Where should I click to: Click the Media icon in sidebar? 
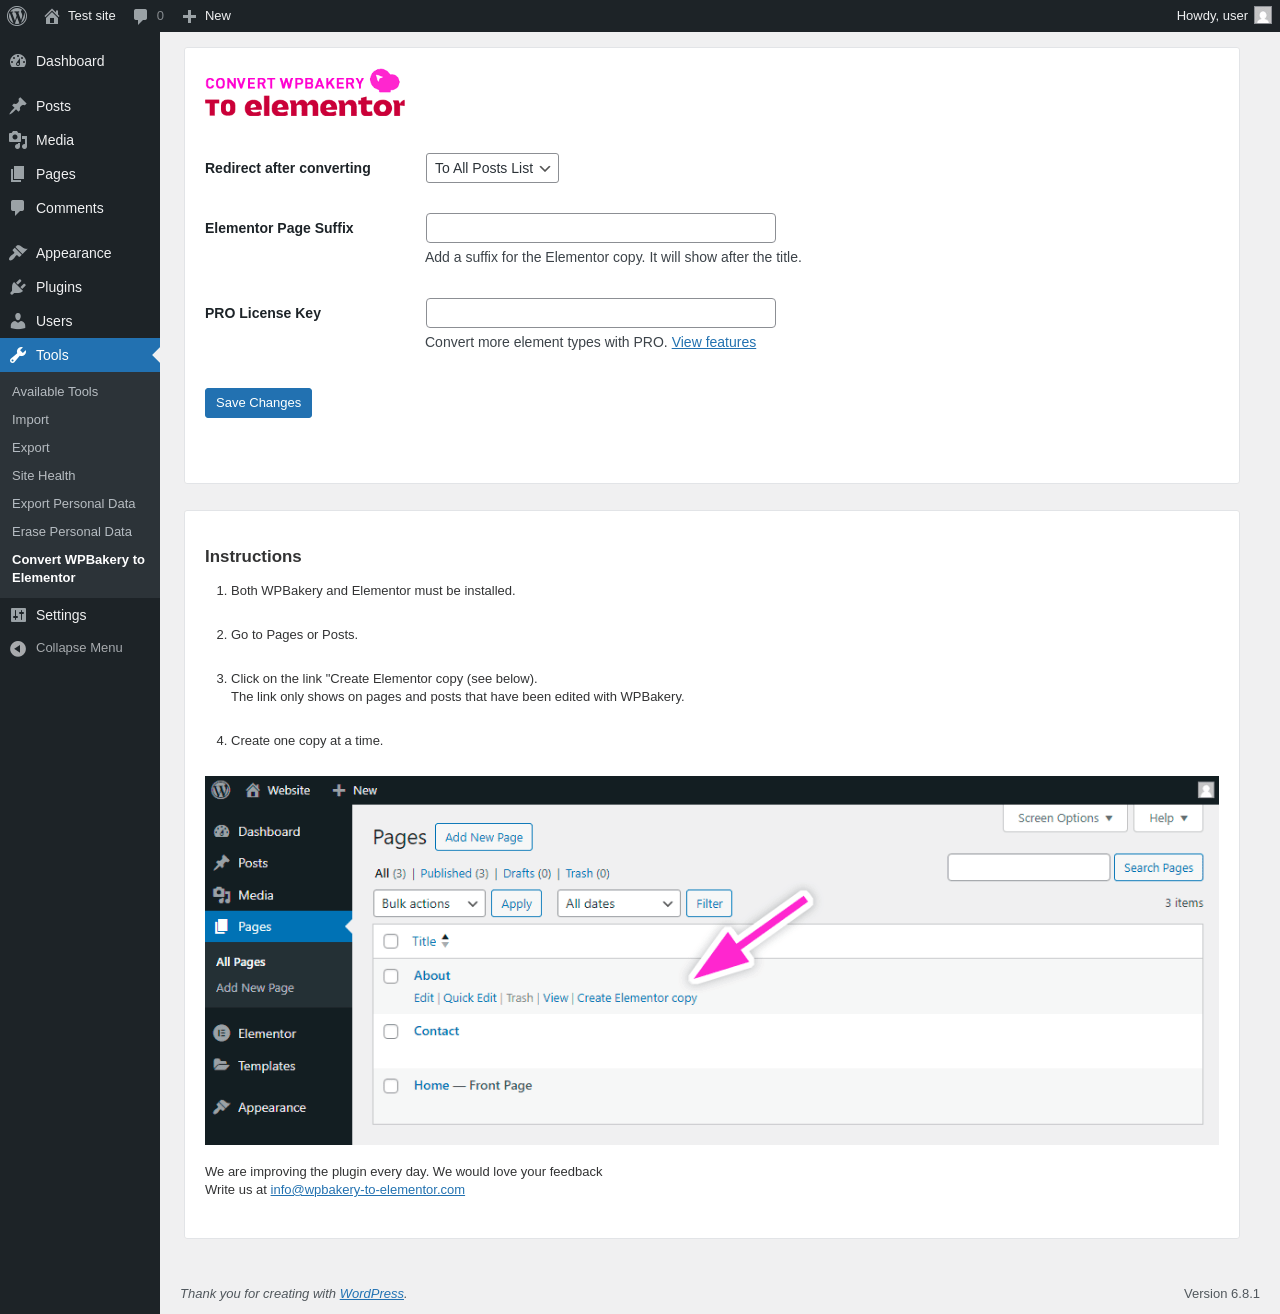[18, 140]
